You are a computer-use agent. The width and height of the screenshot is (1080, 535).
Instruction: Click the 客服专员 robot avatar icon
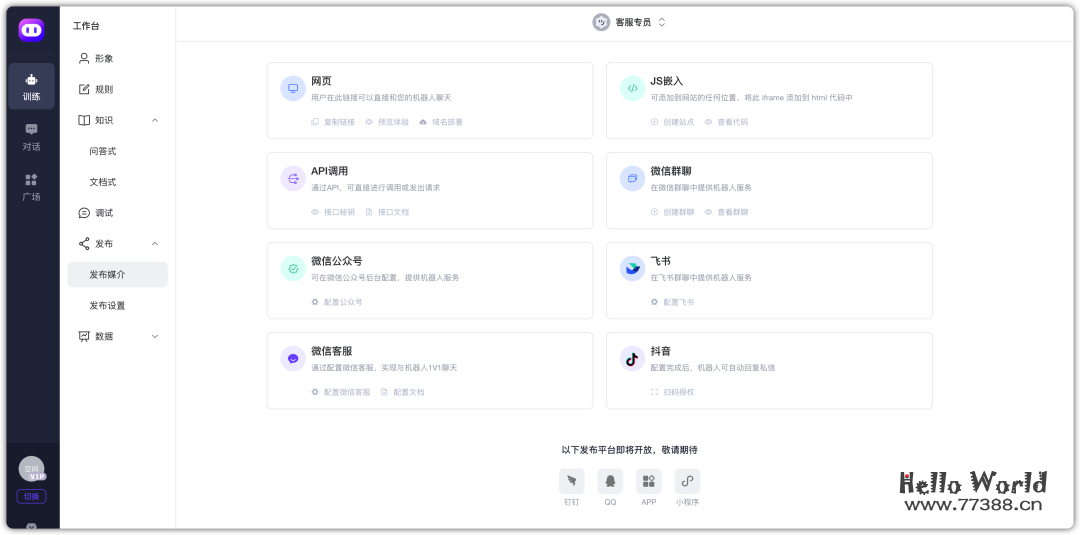tap(602, 22)
